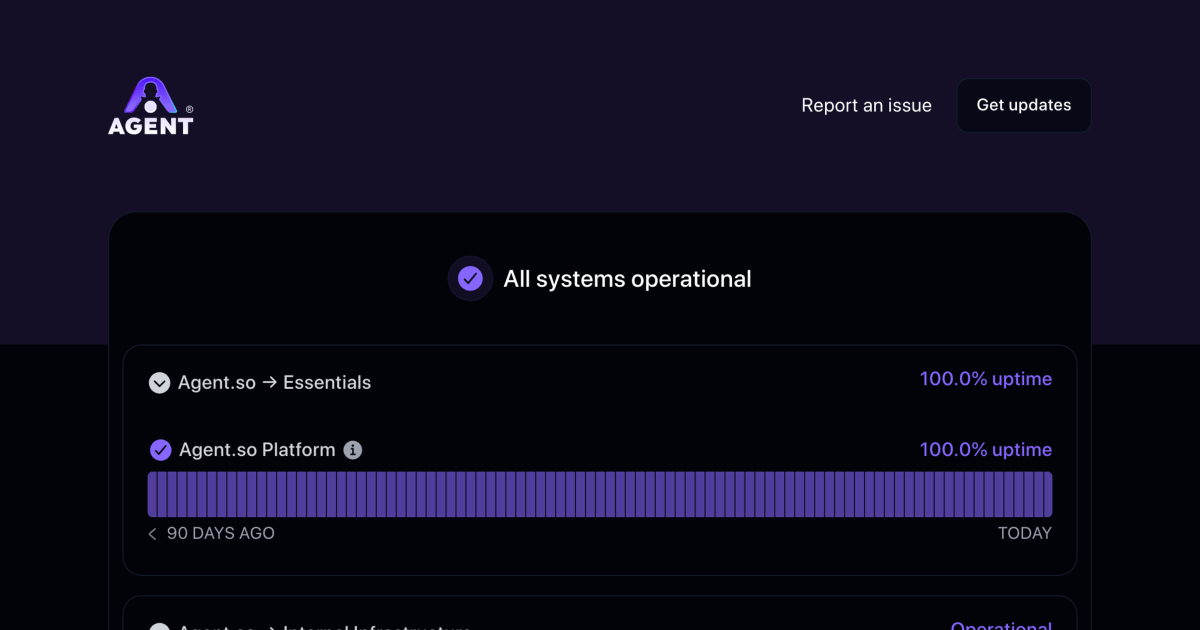The image size is (1200, 630).
Task: Click the Agent.so → Essentials group title
Action: pyautogui.click(x=274, y=383)
